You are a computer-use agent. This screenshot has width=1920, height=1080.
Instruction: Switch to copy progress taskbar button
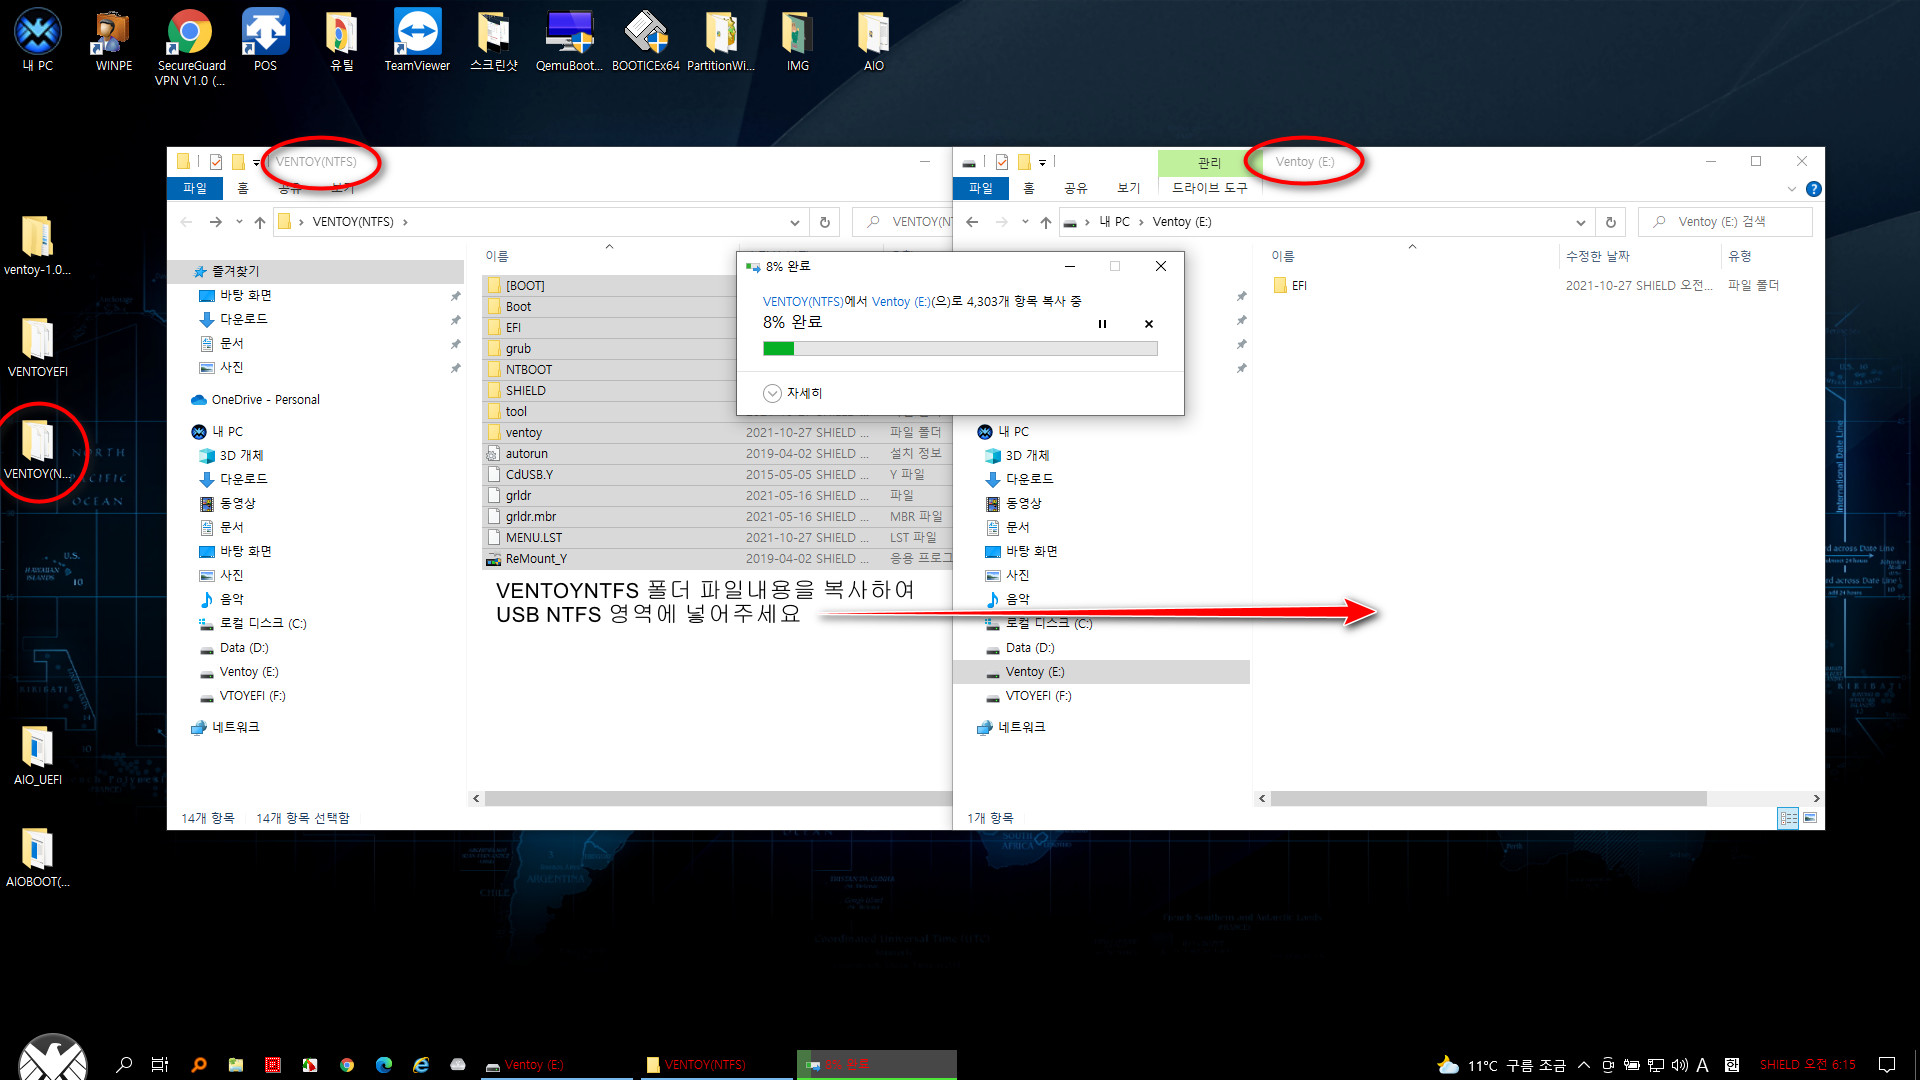pos(877,1065)
